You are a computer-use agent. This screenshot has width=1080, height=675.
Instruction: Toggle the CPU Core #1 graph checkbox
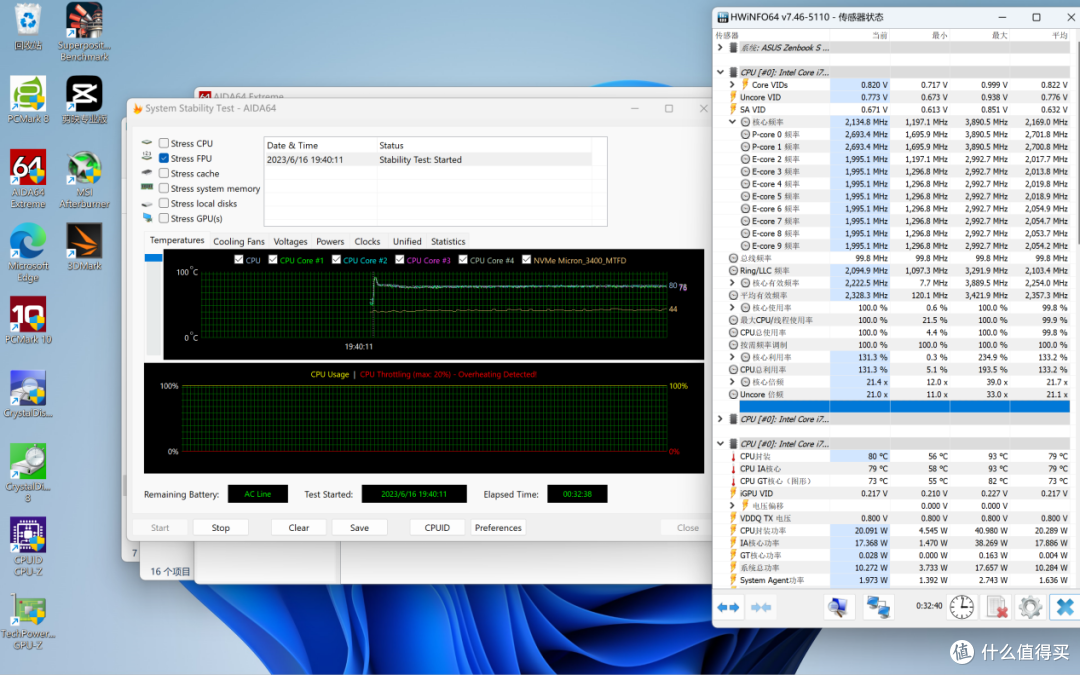[273, 260]
